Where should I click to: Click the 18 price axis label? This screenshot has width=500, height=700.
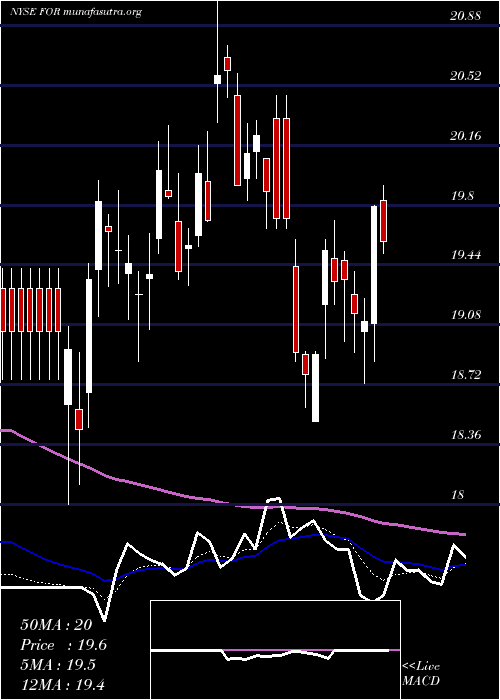[x=458, y=495]
